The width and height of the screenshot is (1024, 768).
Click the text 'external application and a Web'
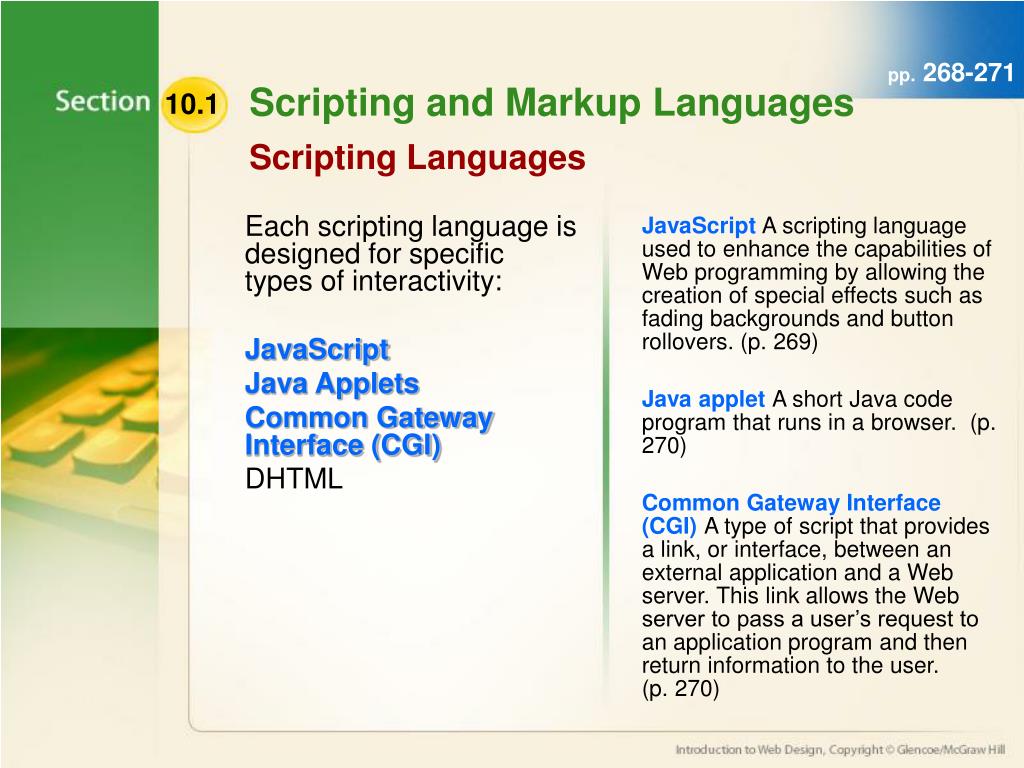click(x=797, y=573)
